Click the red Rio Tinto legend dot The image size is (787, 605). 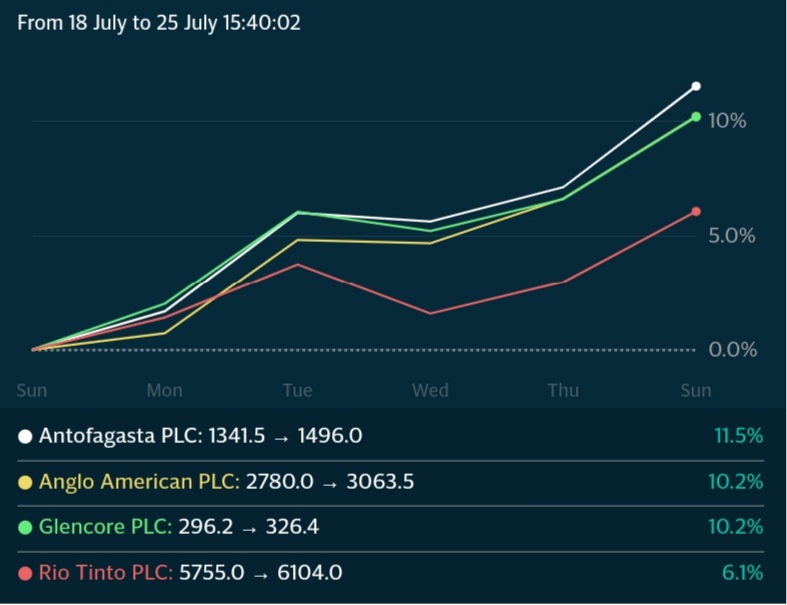coord(25,573)
